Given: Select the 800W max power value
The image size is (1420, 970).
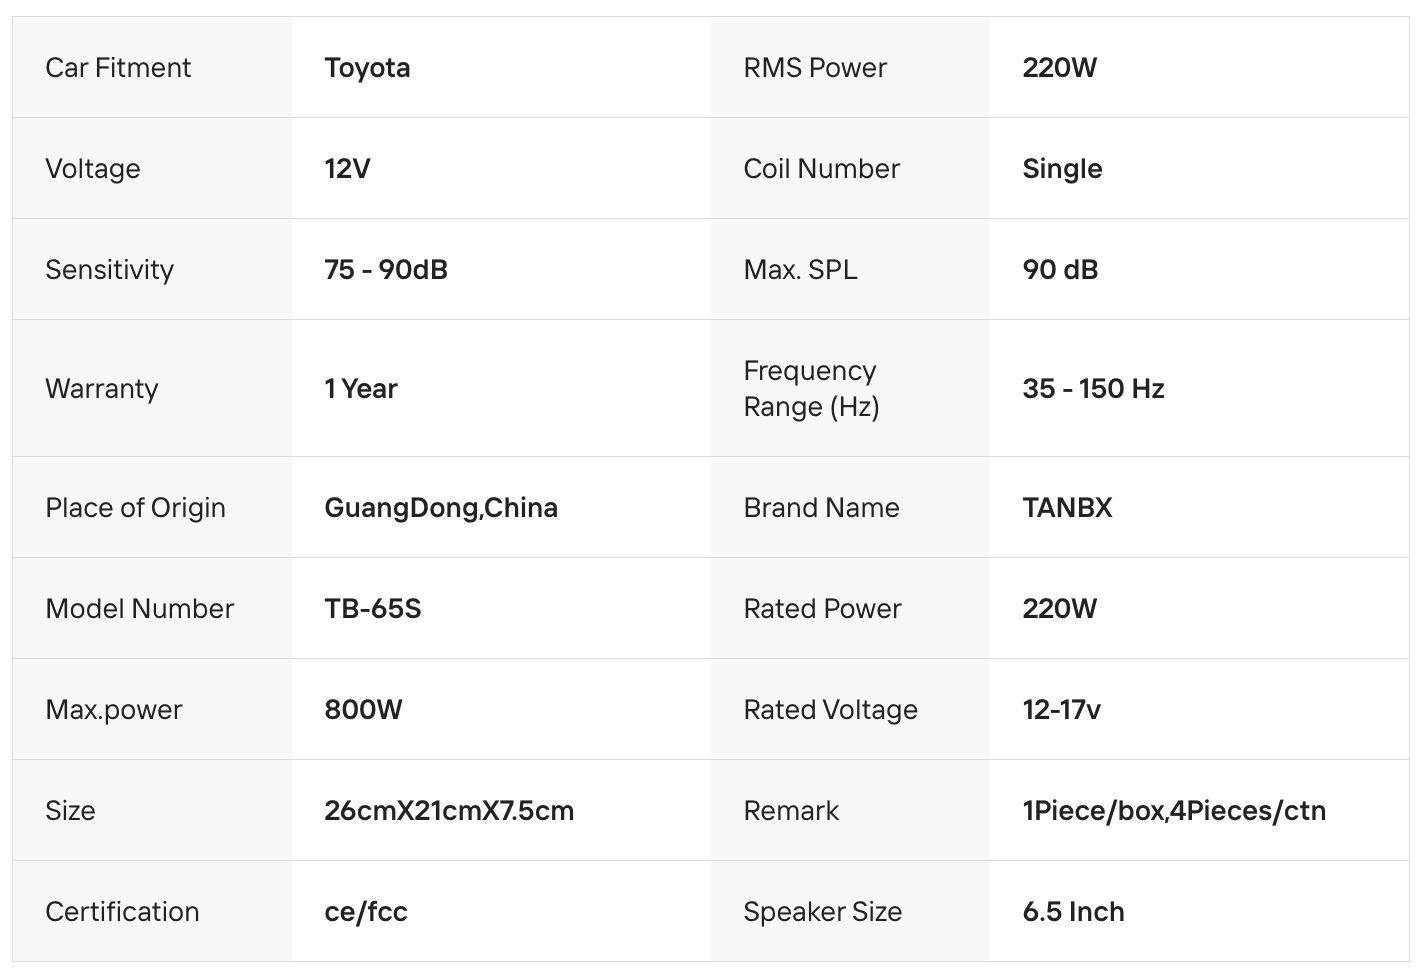Looking at the screenshot, I should coord(363,710).
